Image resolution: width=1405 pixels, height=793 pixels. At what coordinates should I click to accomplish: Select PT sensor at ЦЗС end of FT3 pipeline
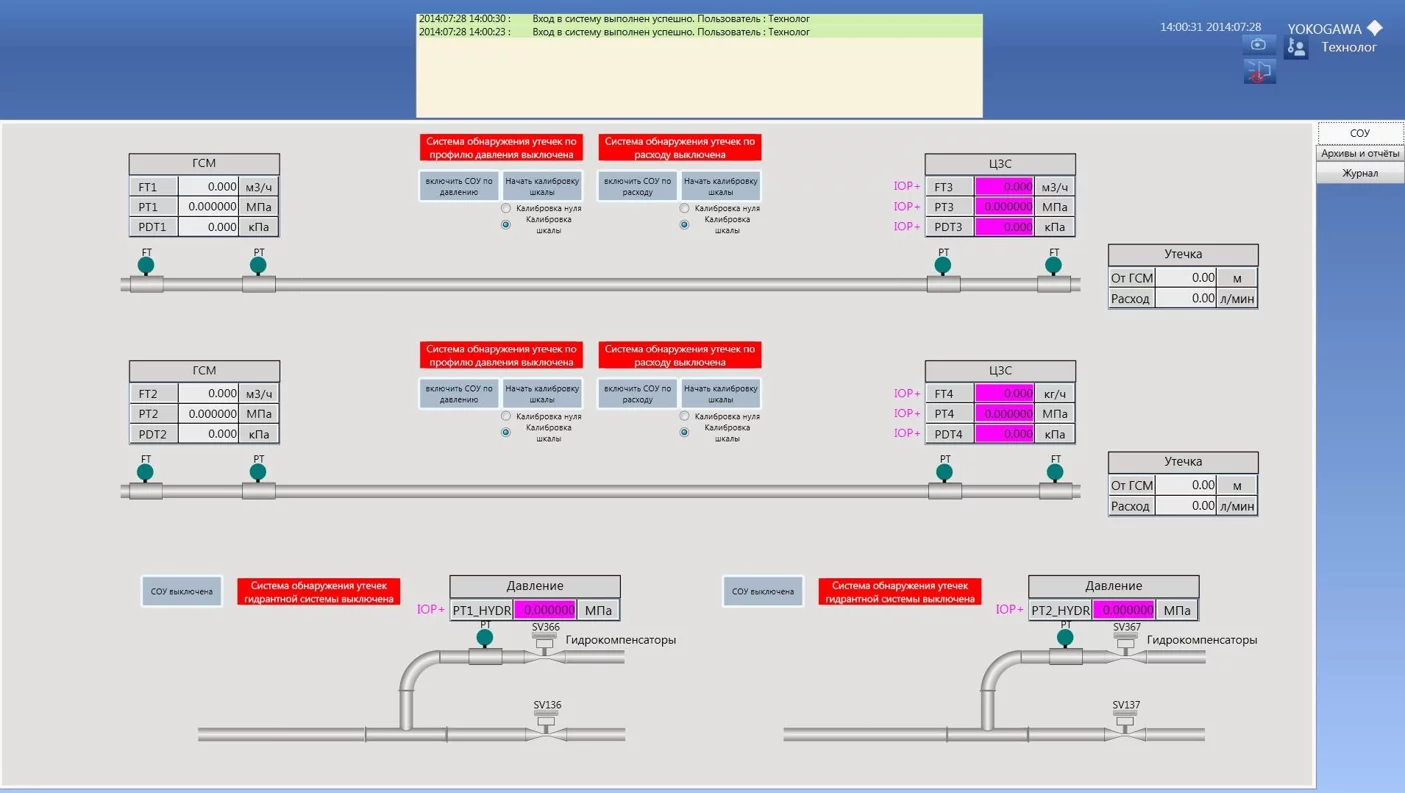[x=943, y=265]
